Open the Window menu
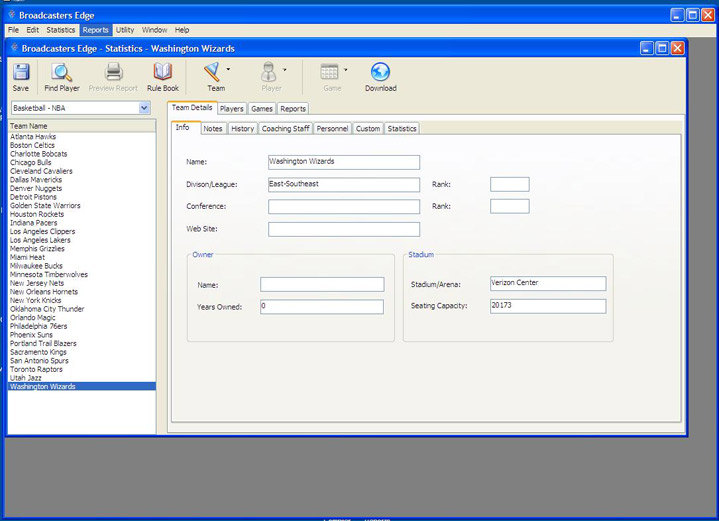 (x=154, y=30)
